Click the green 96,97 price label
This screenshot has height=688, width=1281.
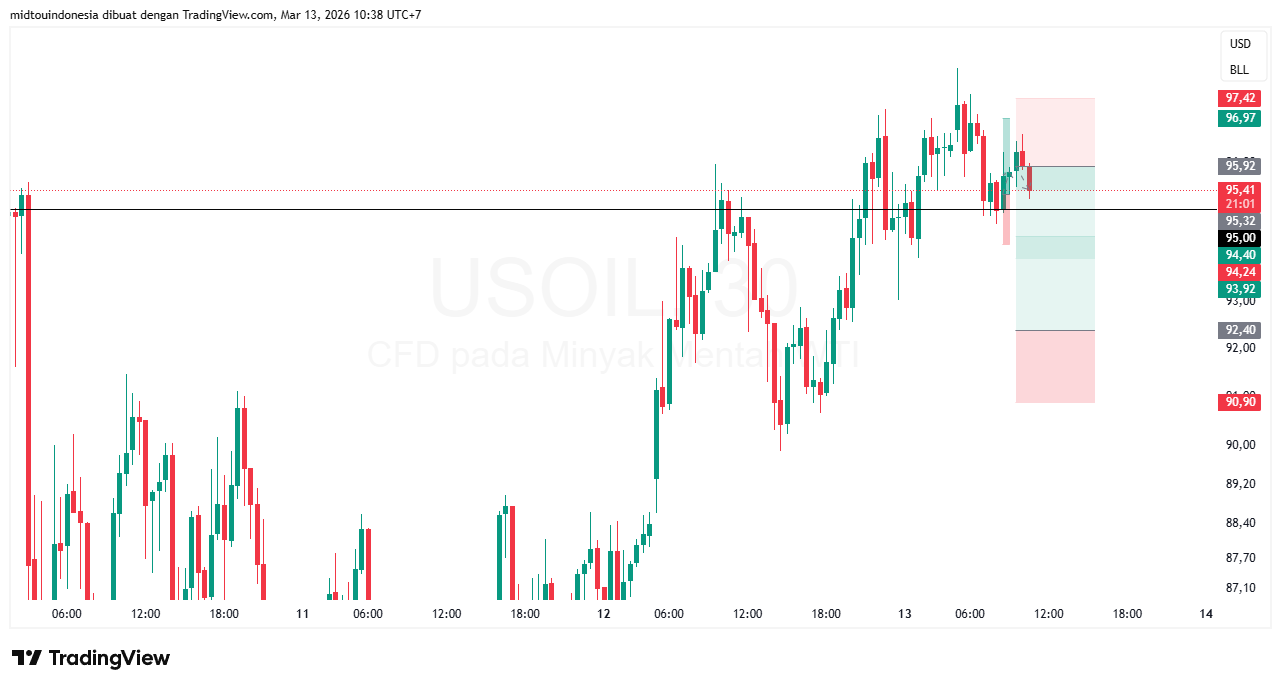click(1240, 118)
